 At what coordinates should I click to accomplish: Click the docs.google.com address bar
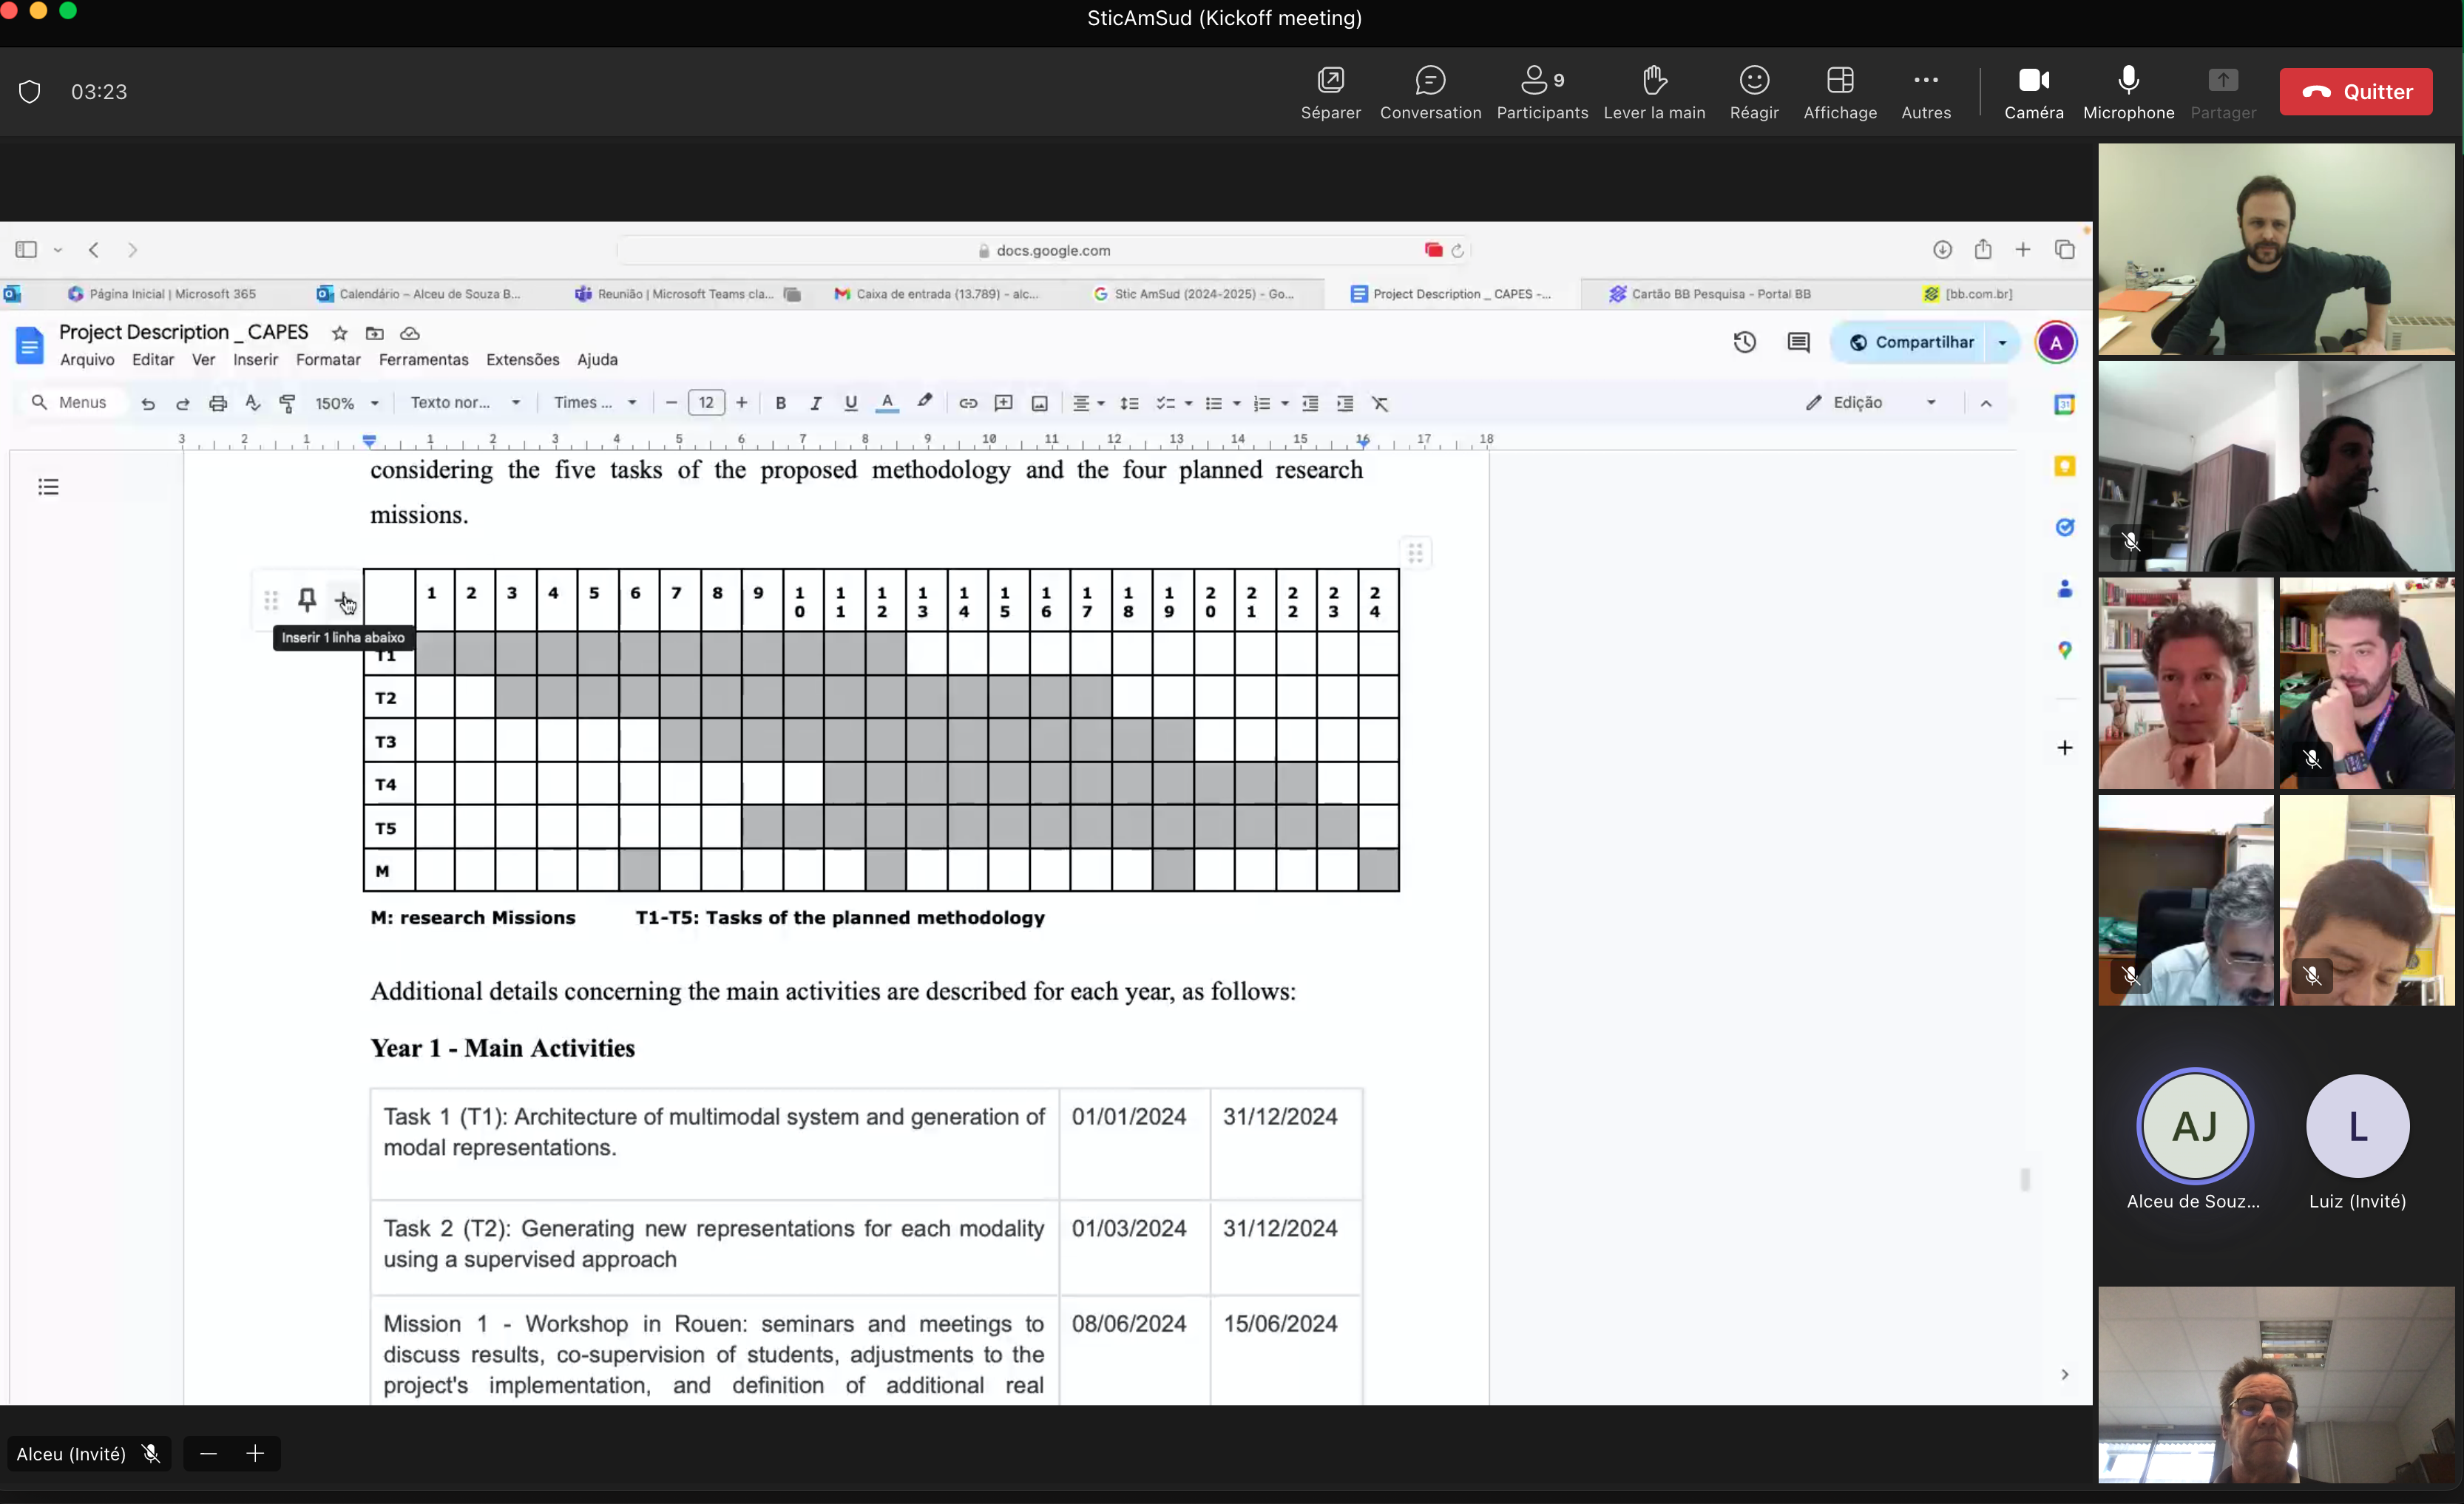(x=1043, y=250)
